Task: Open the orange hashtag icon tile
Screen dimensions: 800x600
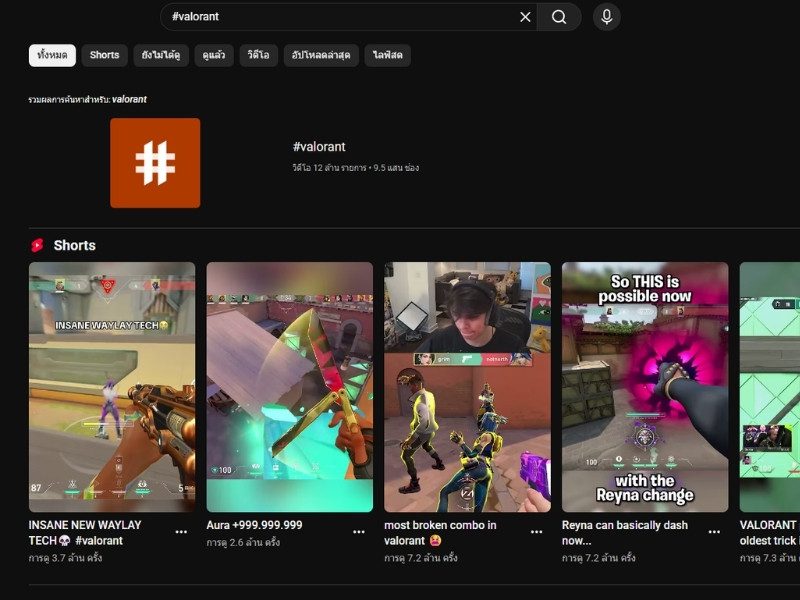Action: [155, 163]
